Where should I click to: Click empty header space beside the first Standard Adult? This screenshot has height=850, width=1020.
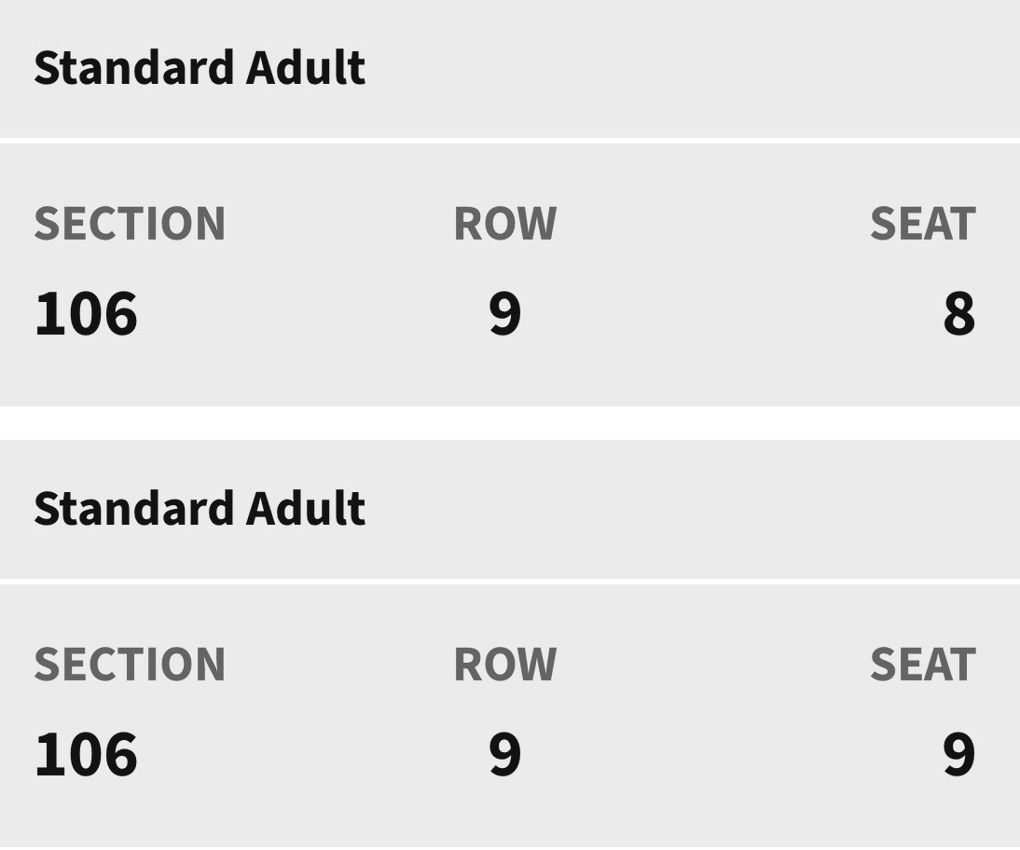690,68
